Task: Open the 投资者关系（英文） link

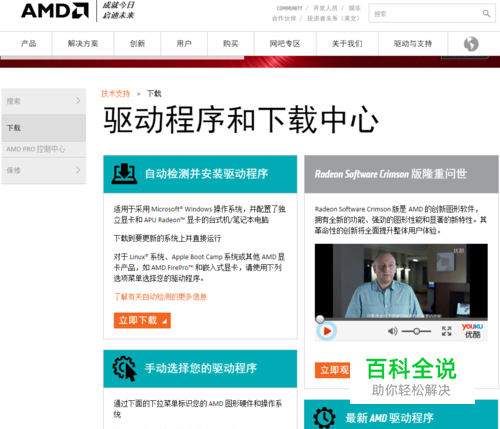Action: tap(334, 18)
